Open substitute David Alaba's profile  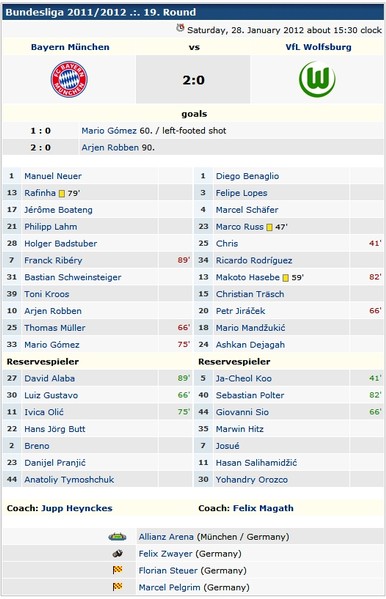(50, 378)
